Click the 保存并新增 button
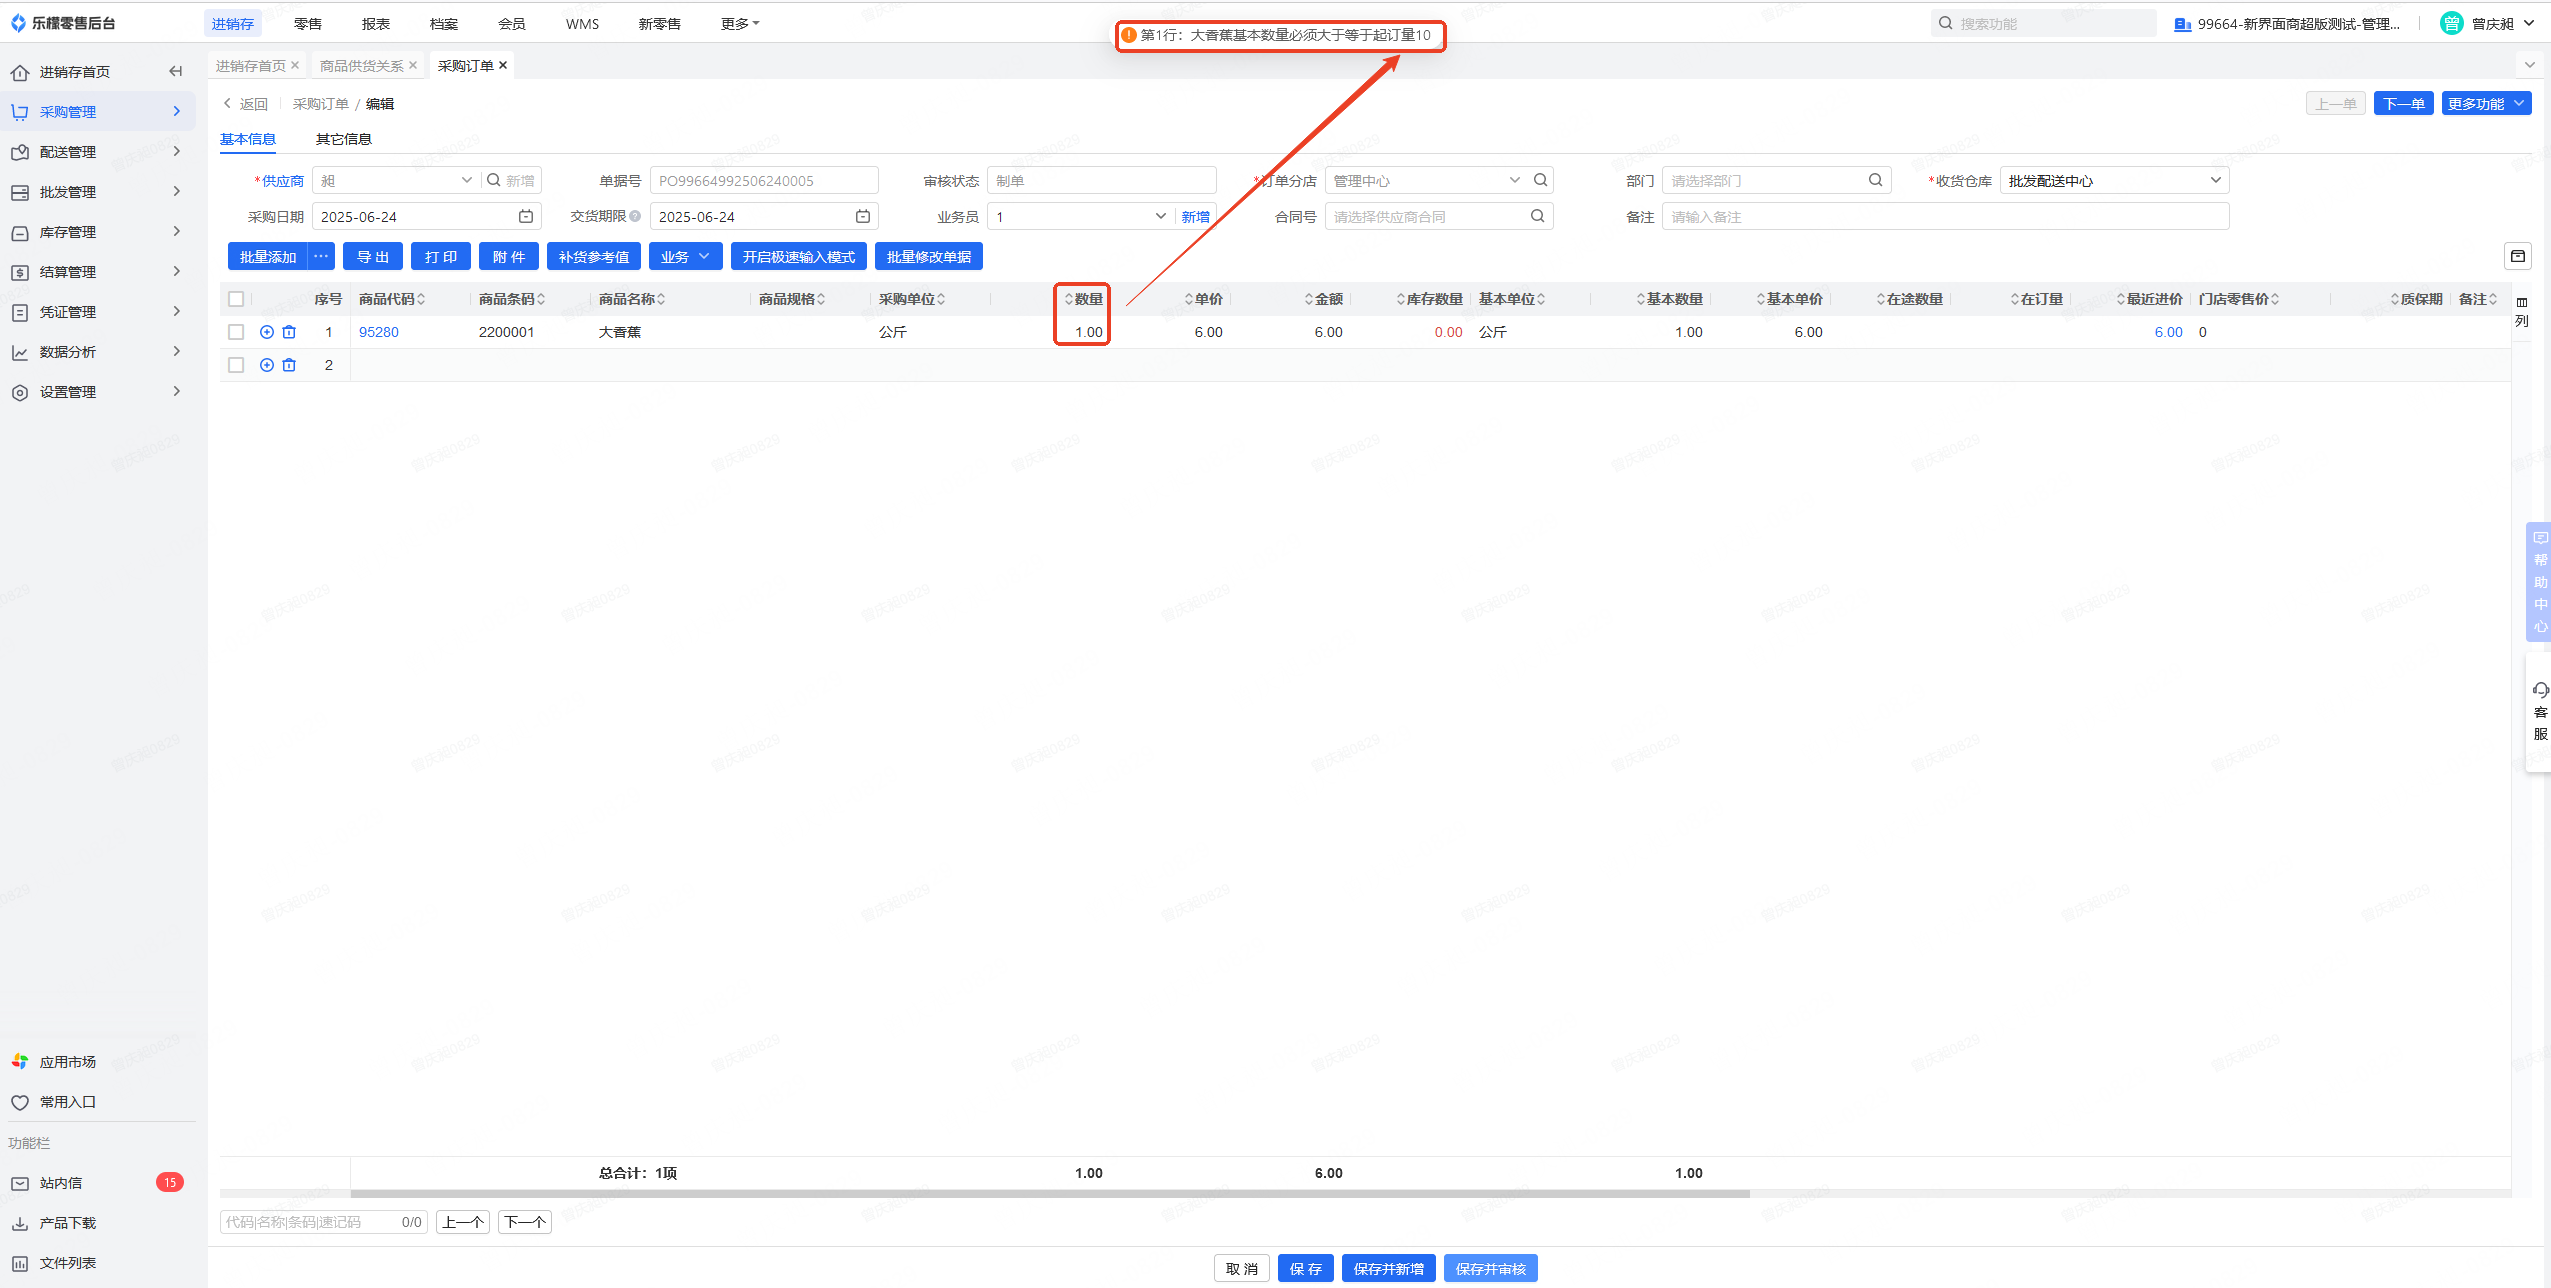Viewport: 2551px width, 1288px height. point(1389,1268)
